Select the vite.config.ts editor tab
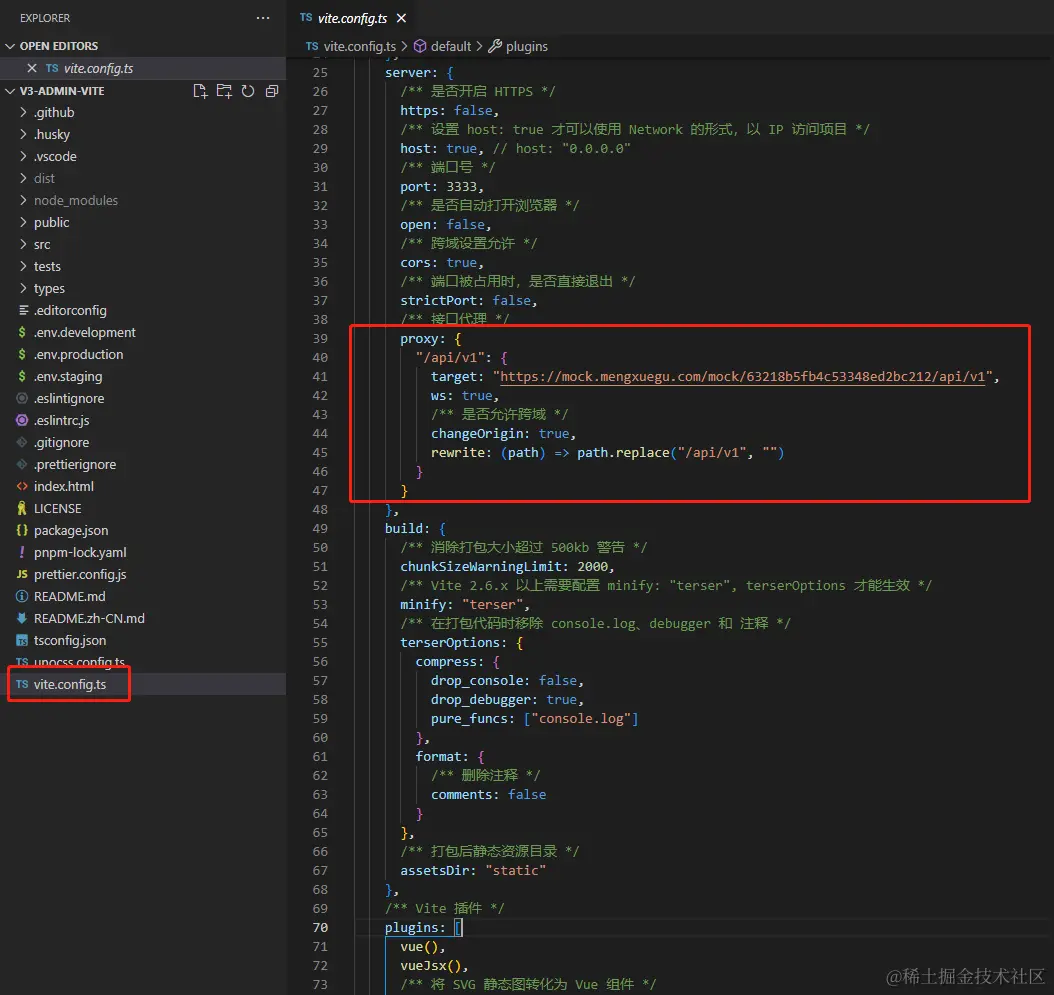 [344, 18]
